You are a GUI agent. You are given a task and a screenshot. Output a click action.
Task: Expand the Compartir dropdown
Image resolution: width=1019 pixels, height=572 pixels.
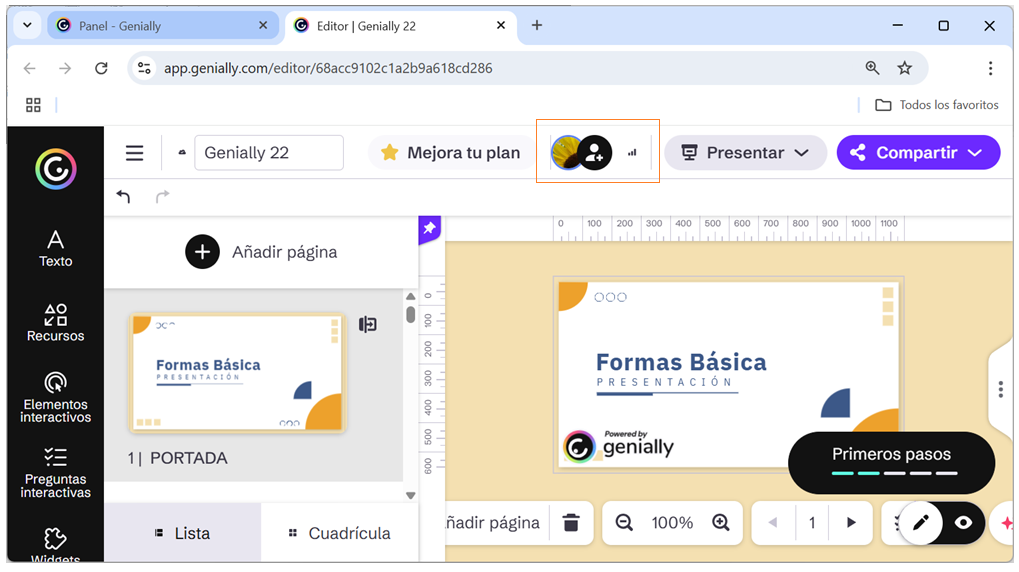(x=918, y=153)
